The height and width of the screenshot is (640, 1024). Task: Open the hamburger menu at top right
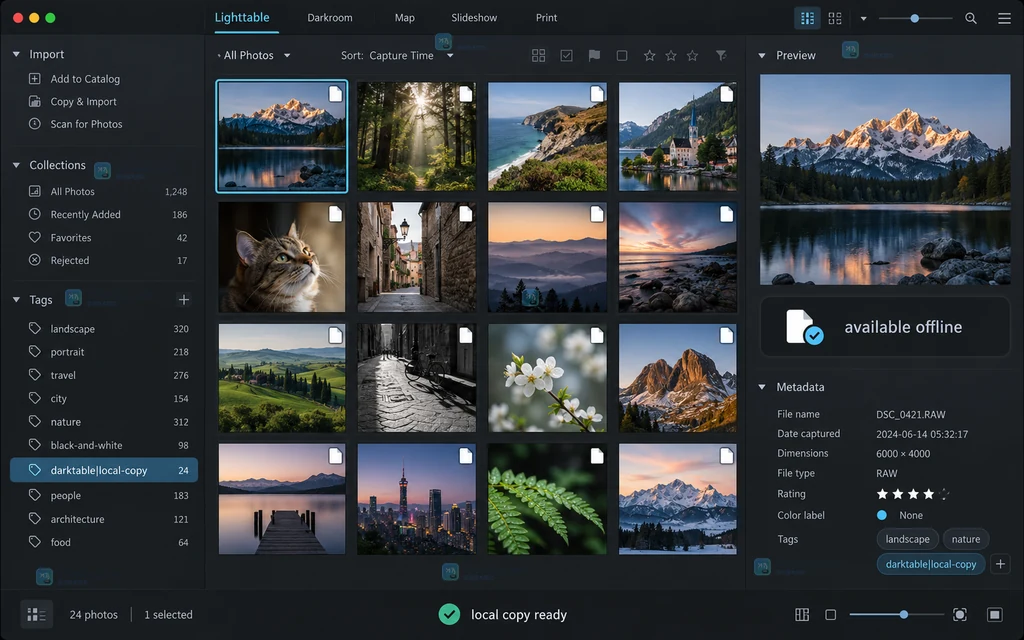coord(1004,18)
